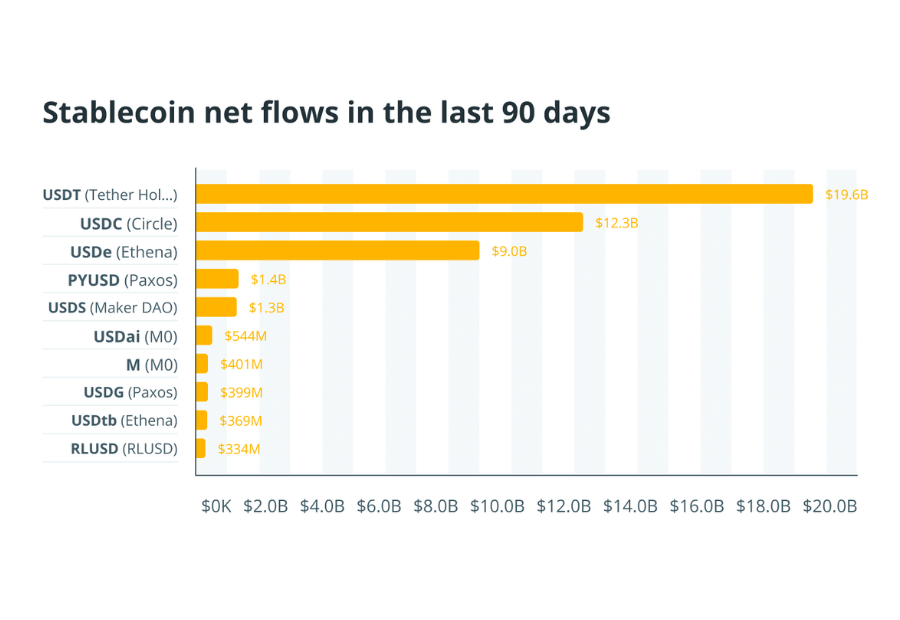Select the RLUSD (RLUSD) row label
The height and width of the screenshot is (620, 900).
[x=124, y=449]
